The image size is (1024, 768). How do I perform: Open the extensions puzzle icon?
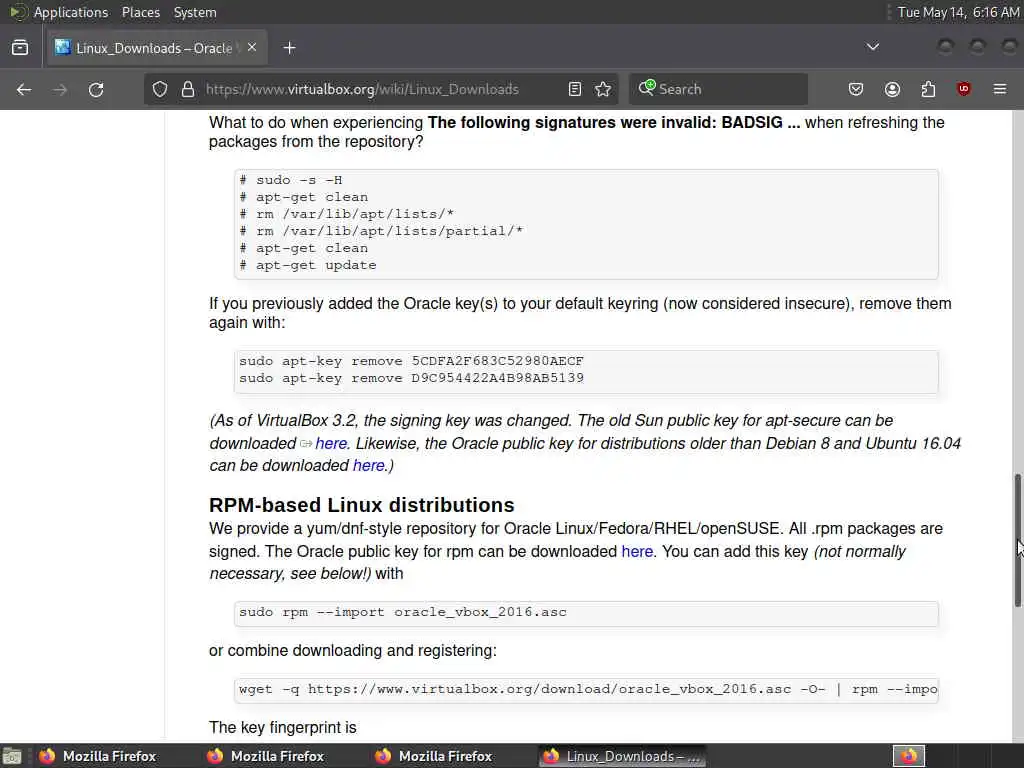click(928, 89)
